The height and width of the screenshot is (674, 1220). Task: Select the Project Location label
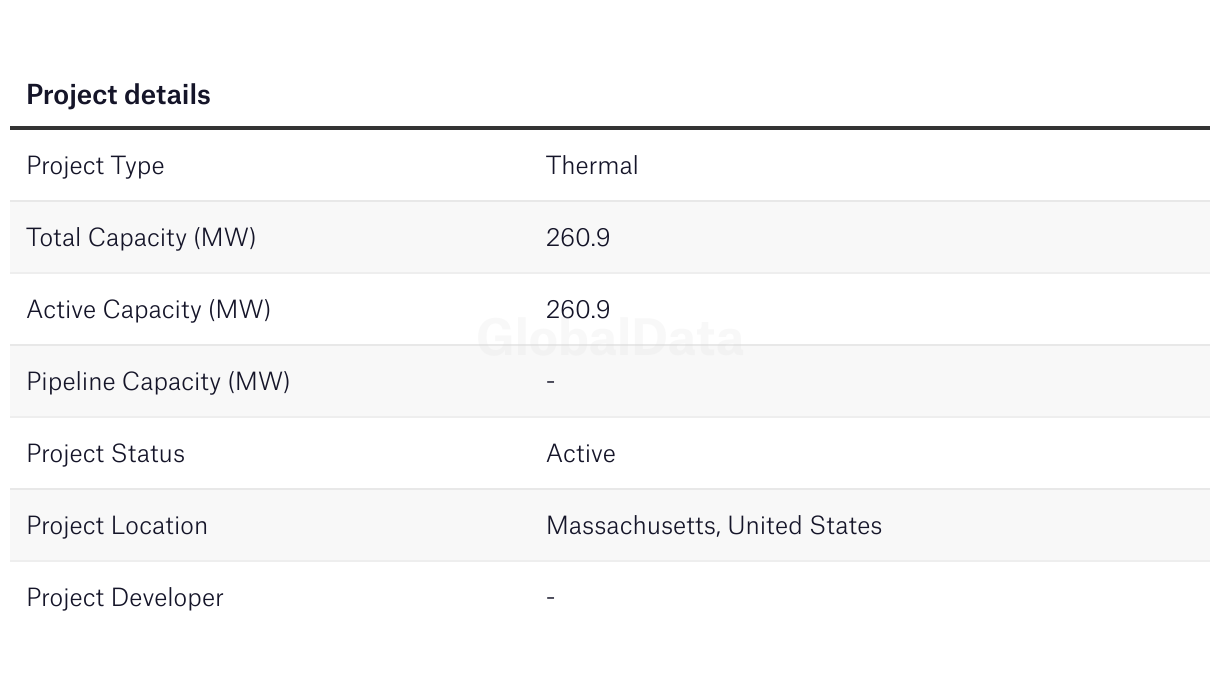point(117,526)
